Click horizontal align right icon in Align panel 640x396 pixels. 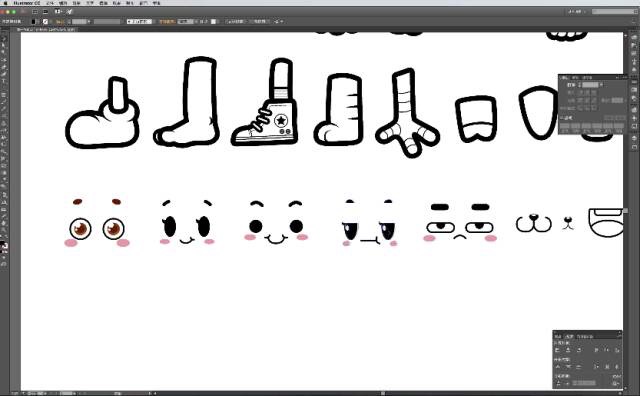pyautogui.click(x=579, y=350)
